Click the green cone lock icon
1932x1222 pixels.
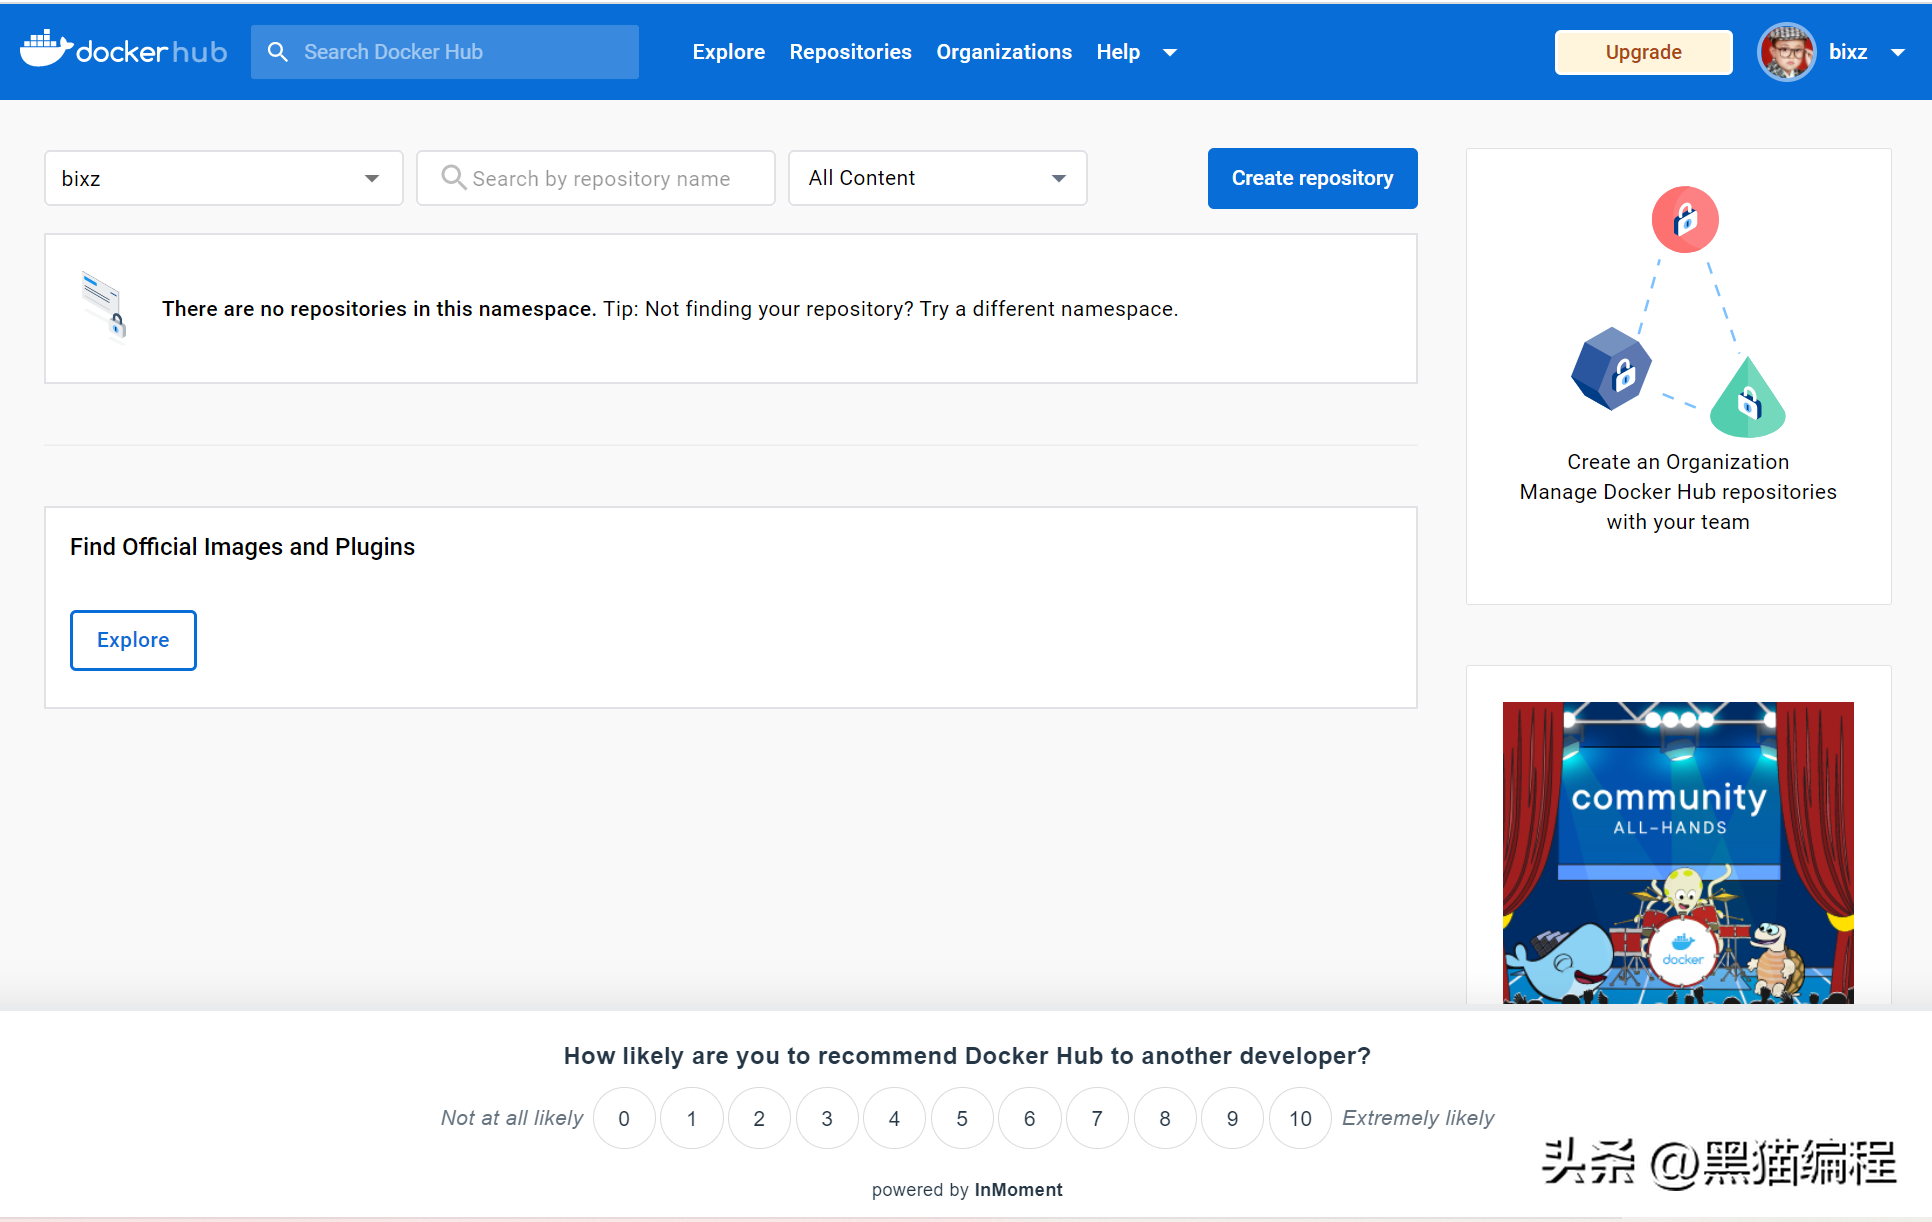pyautogui.click(x=1747, y=399)
